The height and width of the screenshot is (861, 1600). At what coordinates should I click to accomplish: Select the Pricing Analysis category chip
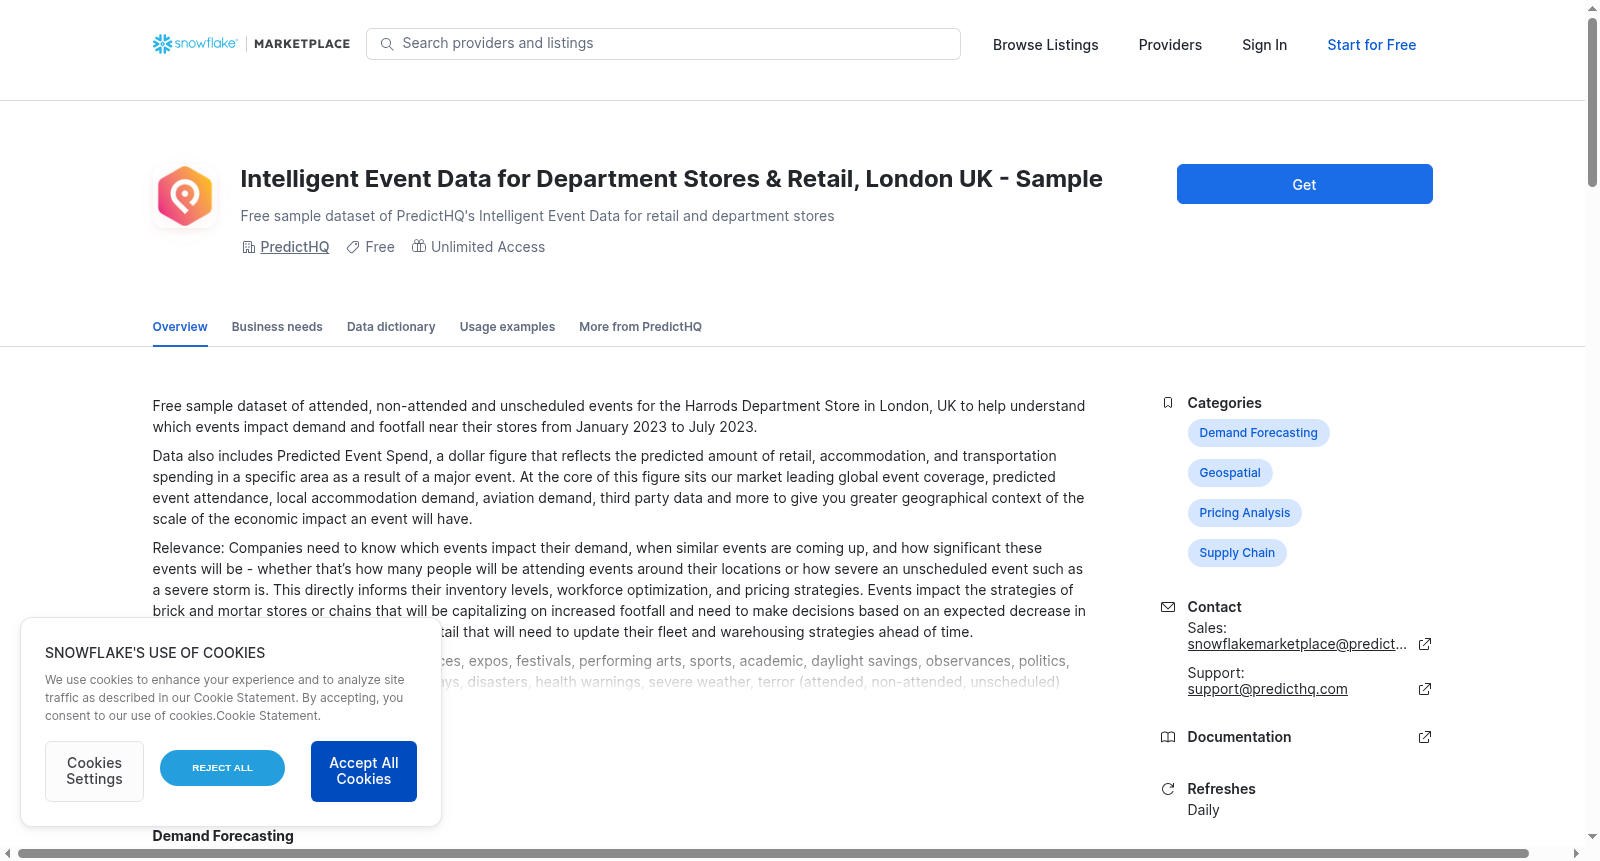point(1244,513)
